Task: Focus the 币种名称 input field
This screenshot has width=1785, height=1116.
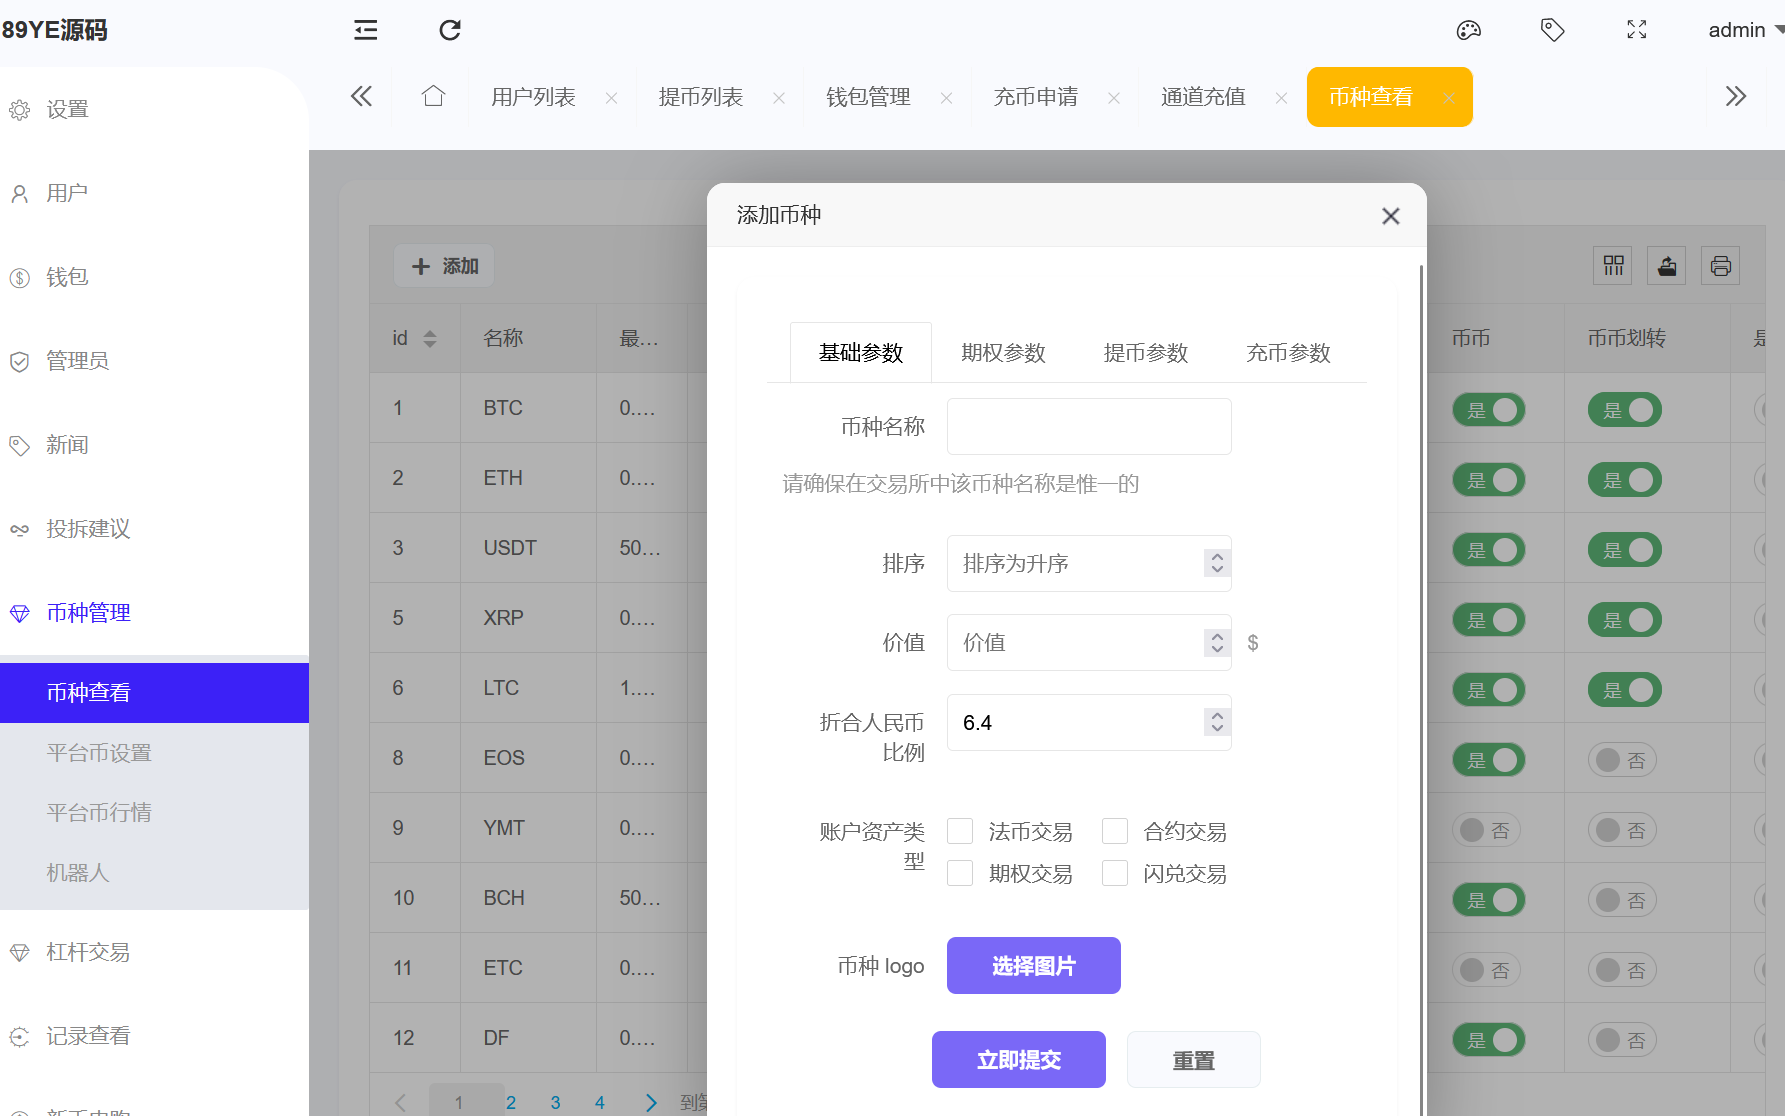Action: (1088, 427)
